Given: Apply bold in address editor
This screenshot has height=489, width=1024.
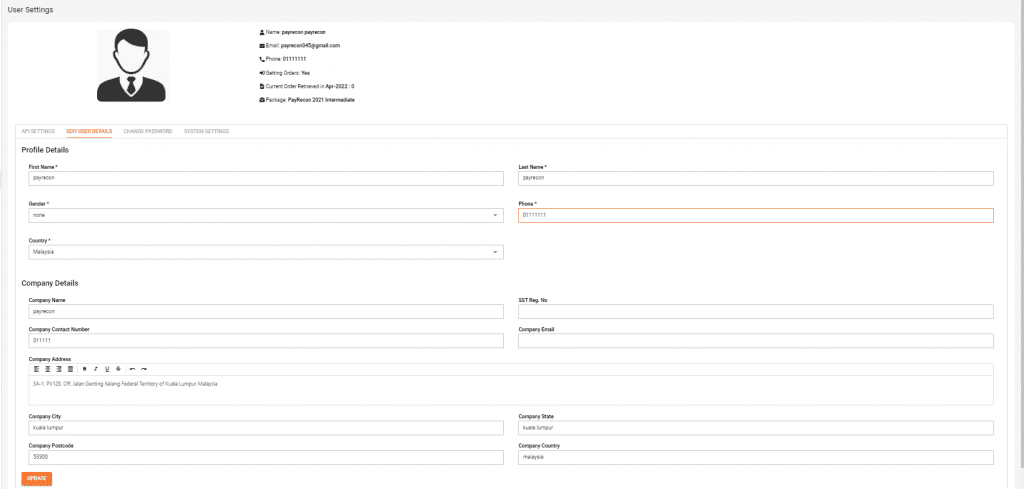Looking at the screenshot, I should [84, 370].
